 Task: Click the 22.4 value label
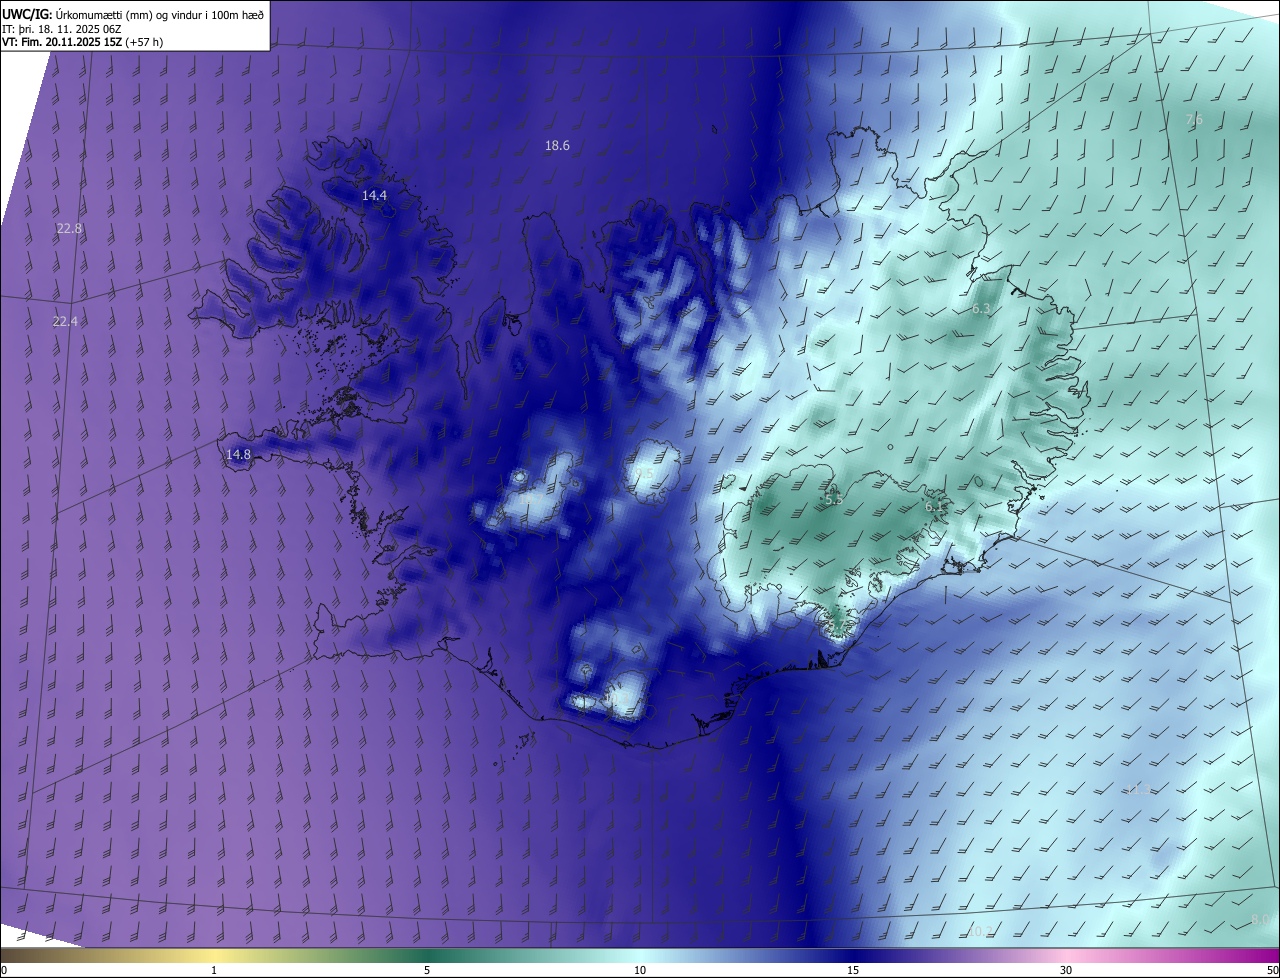(x=65, y=322)
